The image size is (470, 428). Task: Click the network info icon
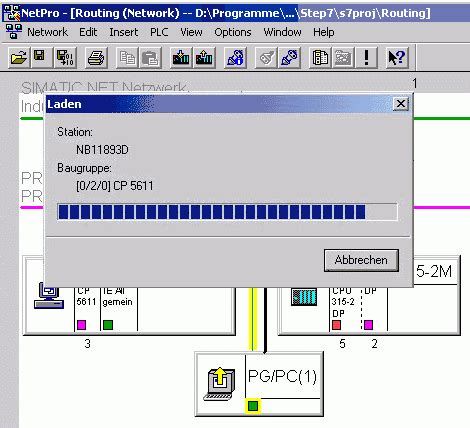pos(235,58)
